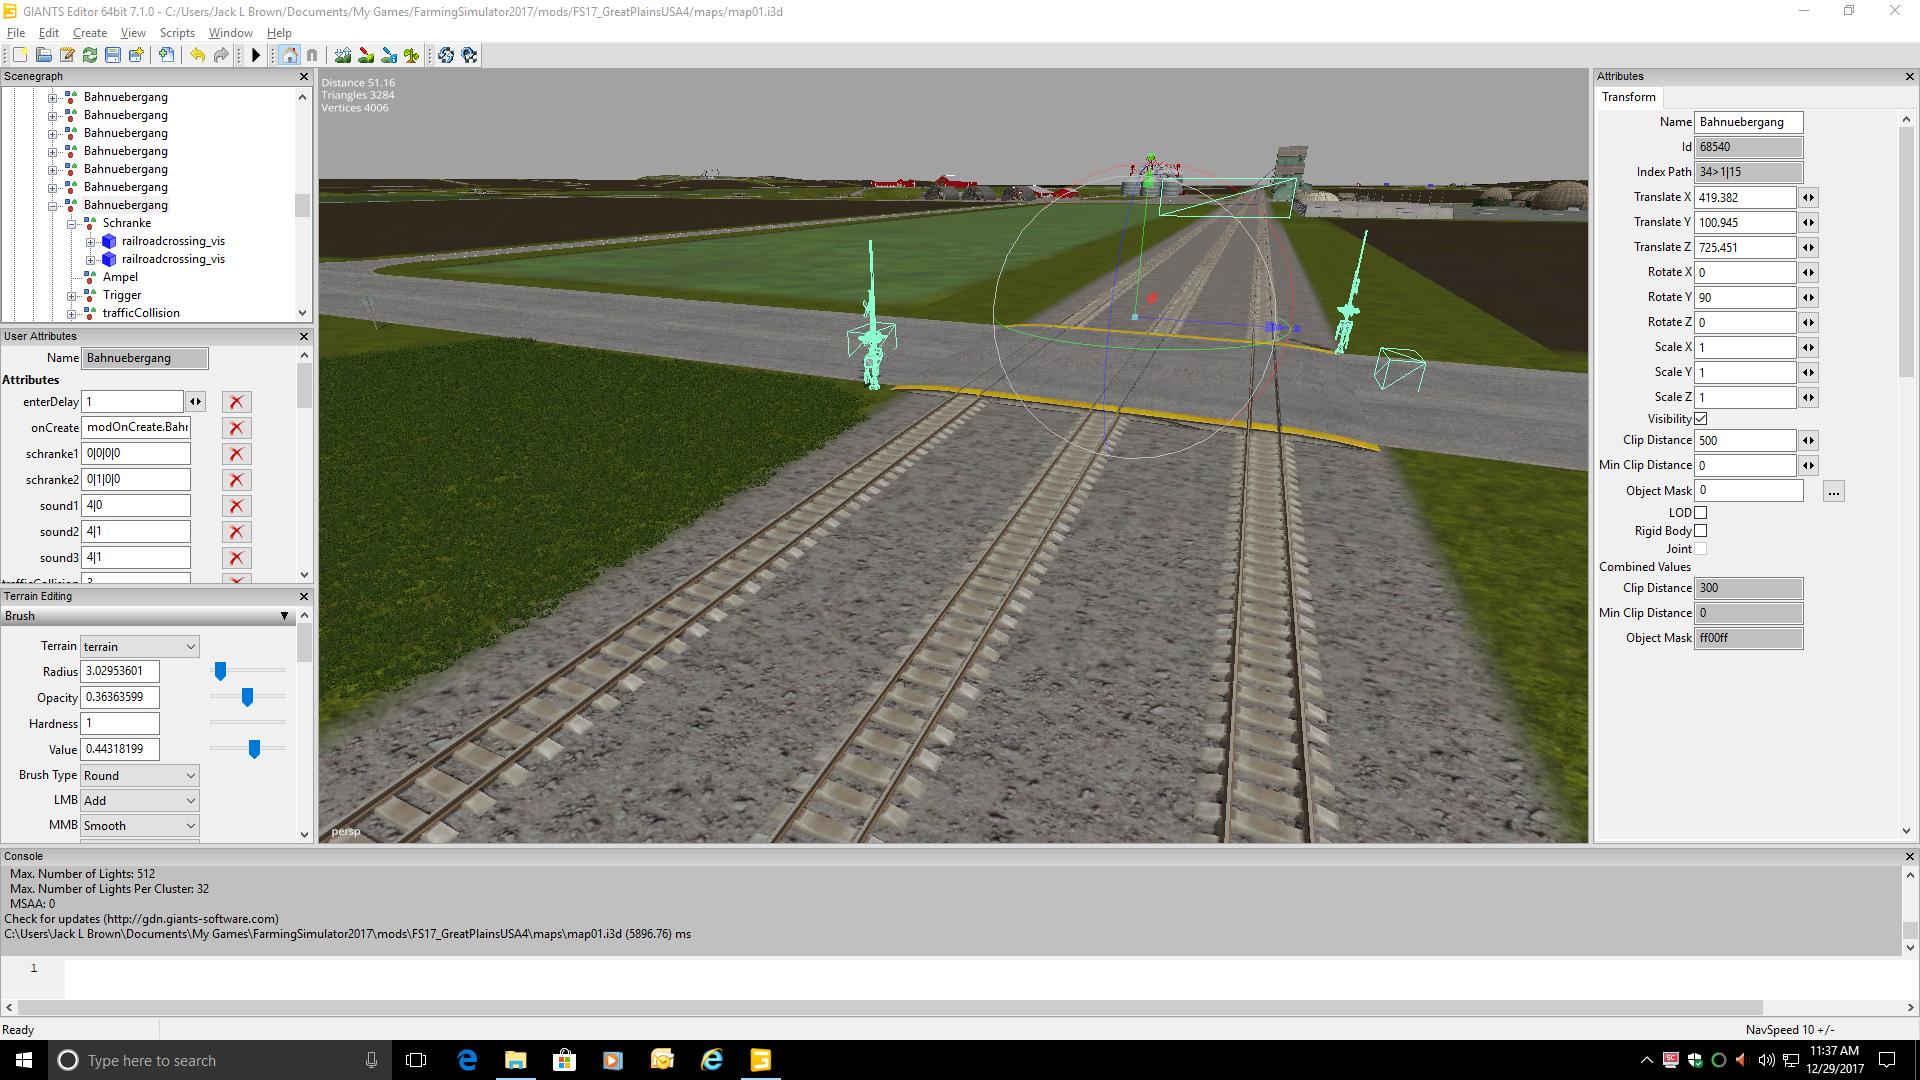Select the foliage paint mode icon

[412, 56]
